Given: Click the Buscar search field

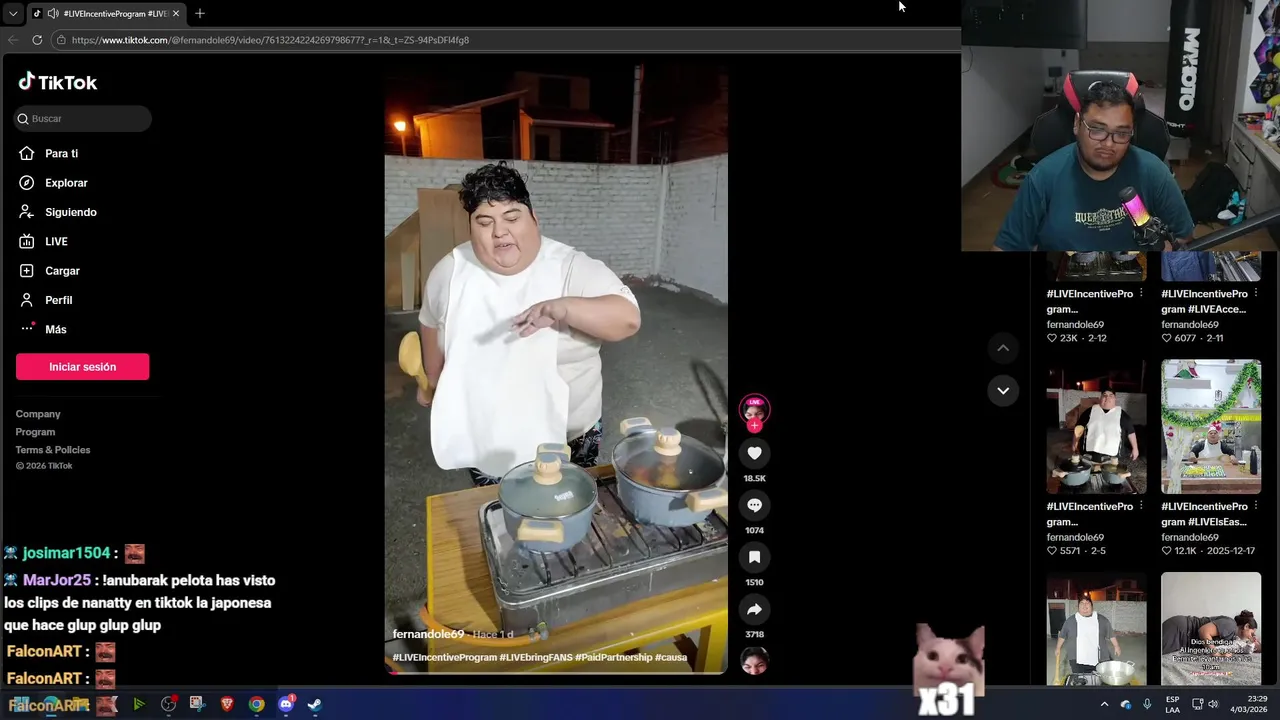Looking at the screenshot, I should (83, 118).
